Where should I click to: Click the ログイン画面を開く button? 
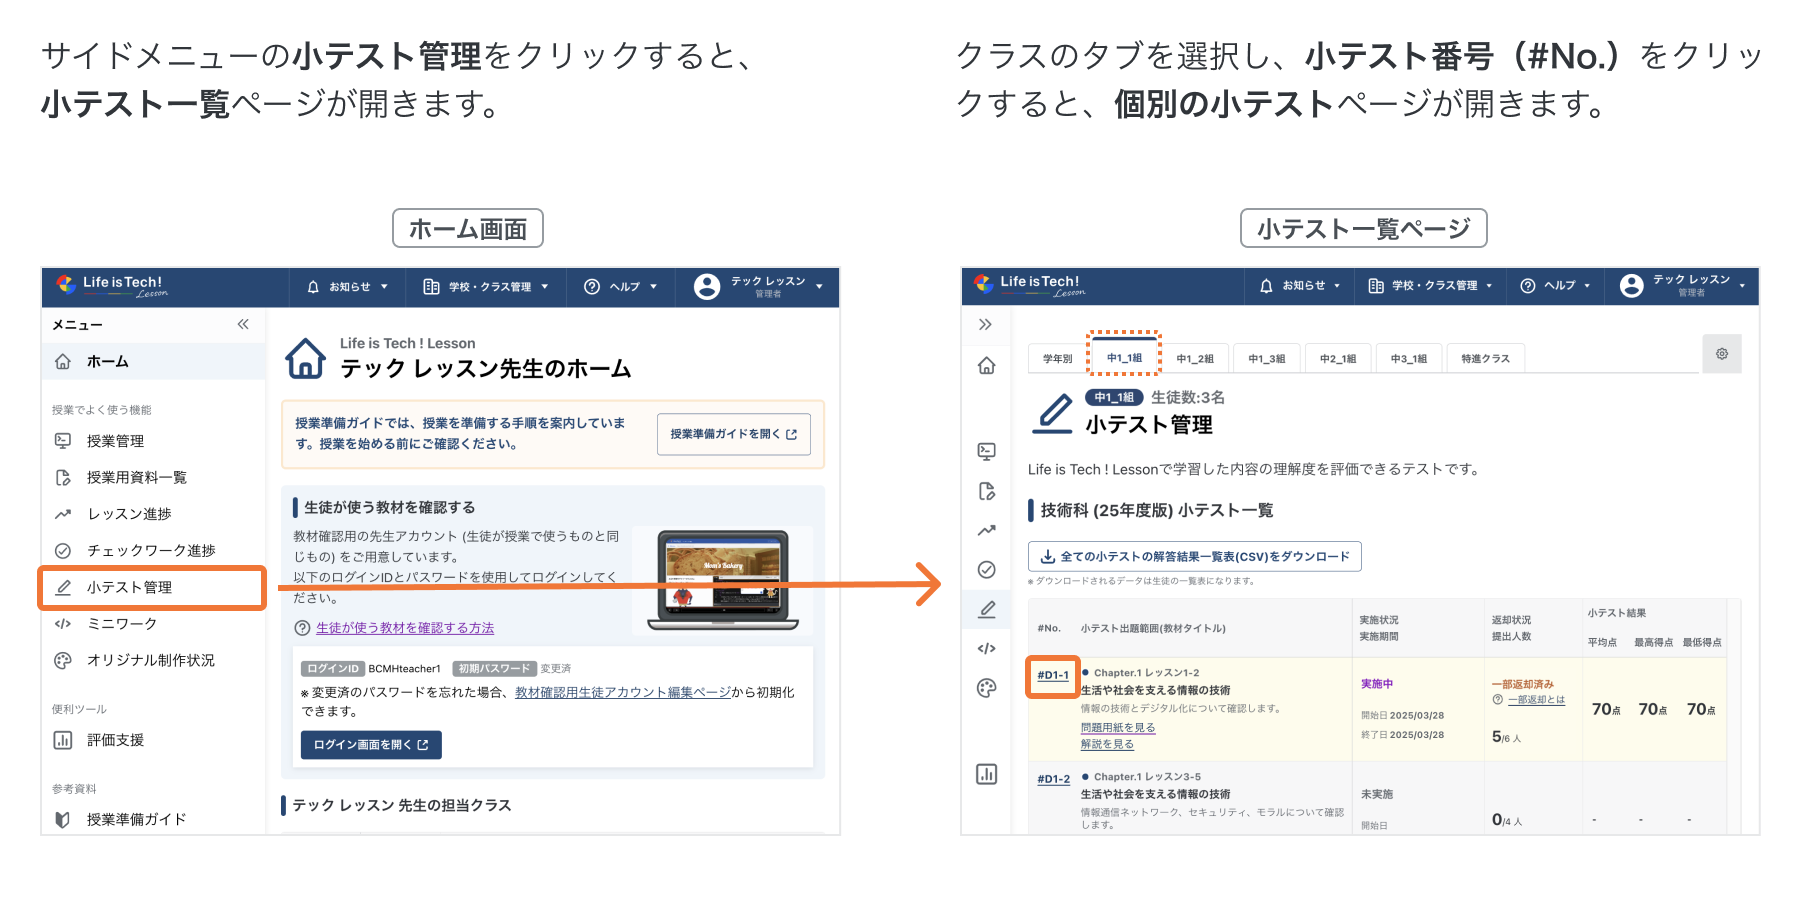(371, 745)
